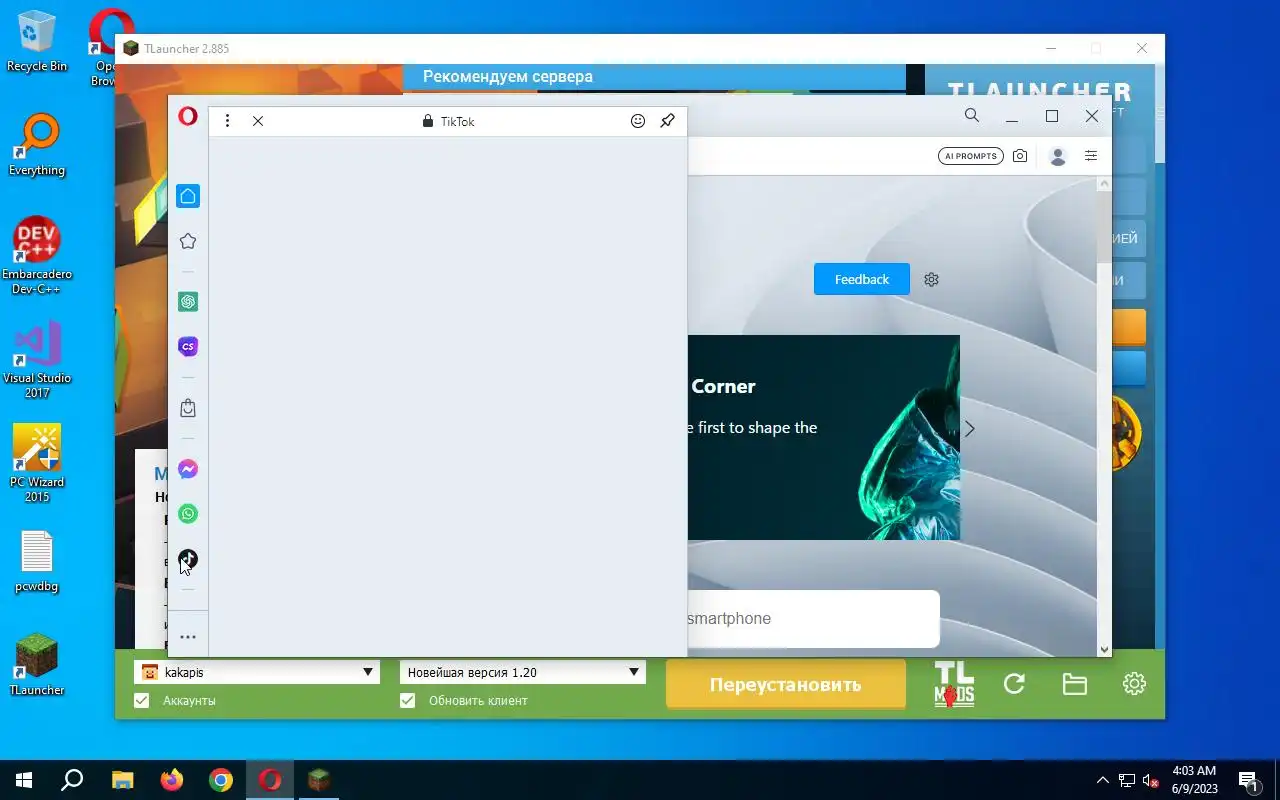The height and width of the screenshot is (800, 1280).
Task: Switch to TLauncher Minecraft taskbar button
Action: pyautogui.click(x=319, y=780)
